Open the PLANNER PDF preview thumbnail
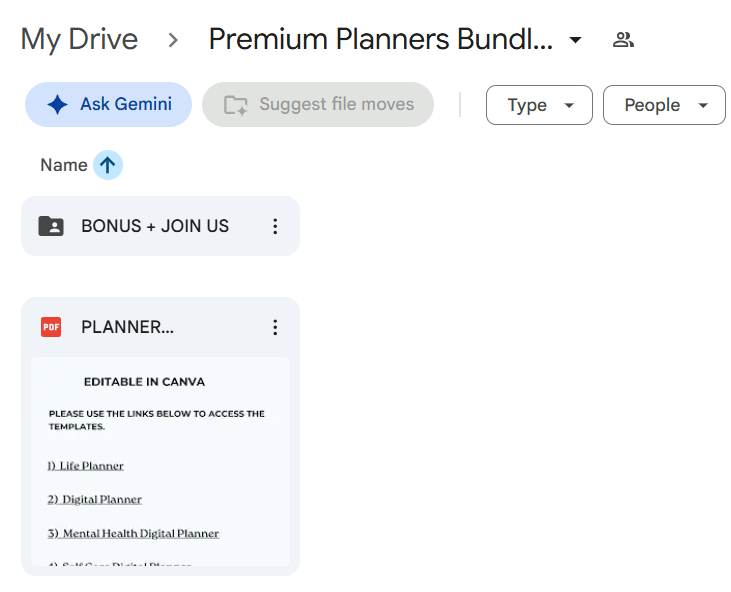731x592 pixels. (x=160, y=461)
